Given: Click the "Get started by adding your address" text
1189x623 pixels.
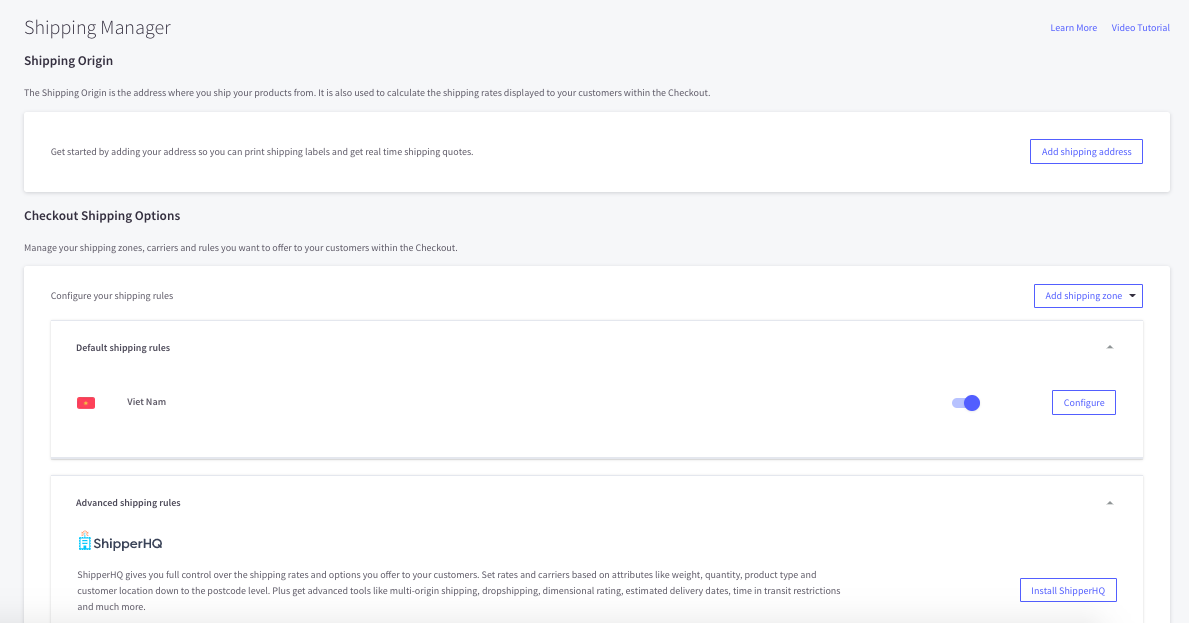Looking at the screenshot, I should [x=262, y=152].
